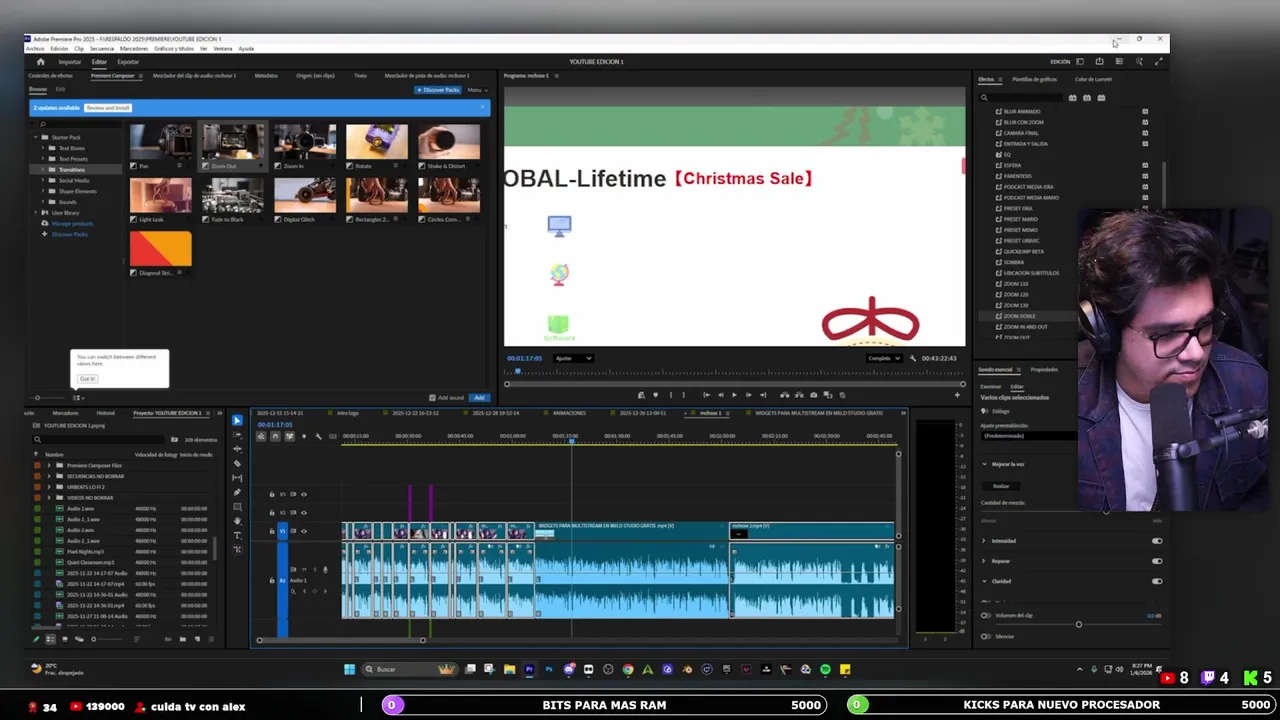Click the Manage products link
Screen dimensions: 1280x720
coord(72,224)
